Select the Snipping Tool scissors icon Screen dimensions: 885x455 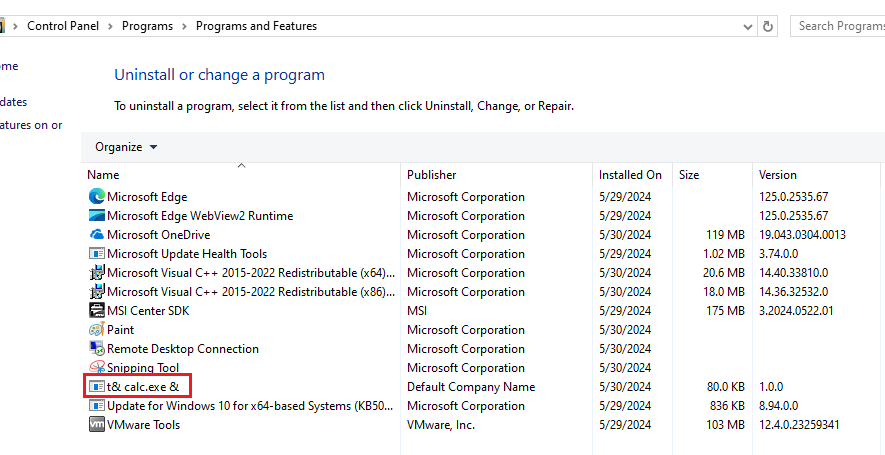click(x=97, y=368)
